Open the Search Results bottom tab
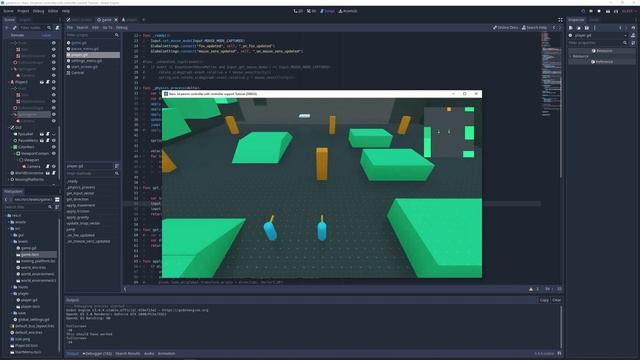The height and width of the screenshot is (360, 640). click(127, 353)
